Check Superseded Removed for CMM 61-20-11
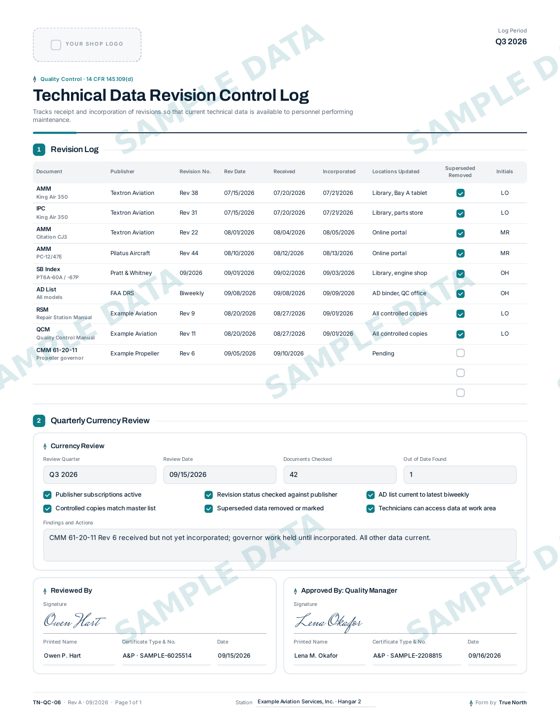Viewport: 560px width, 725px height. [460, 353]
